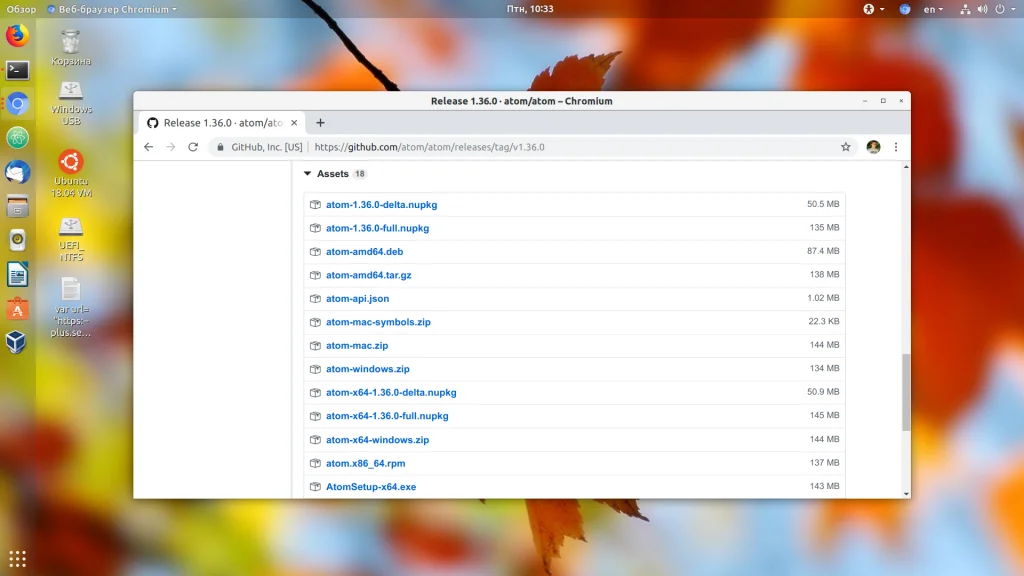Screen dimensions: 1024x576
Task: Collapse the Assets disclosure triangle
Action: 307,174
